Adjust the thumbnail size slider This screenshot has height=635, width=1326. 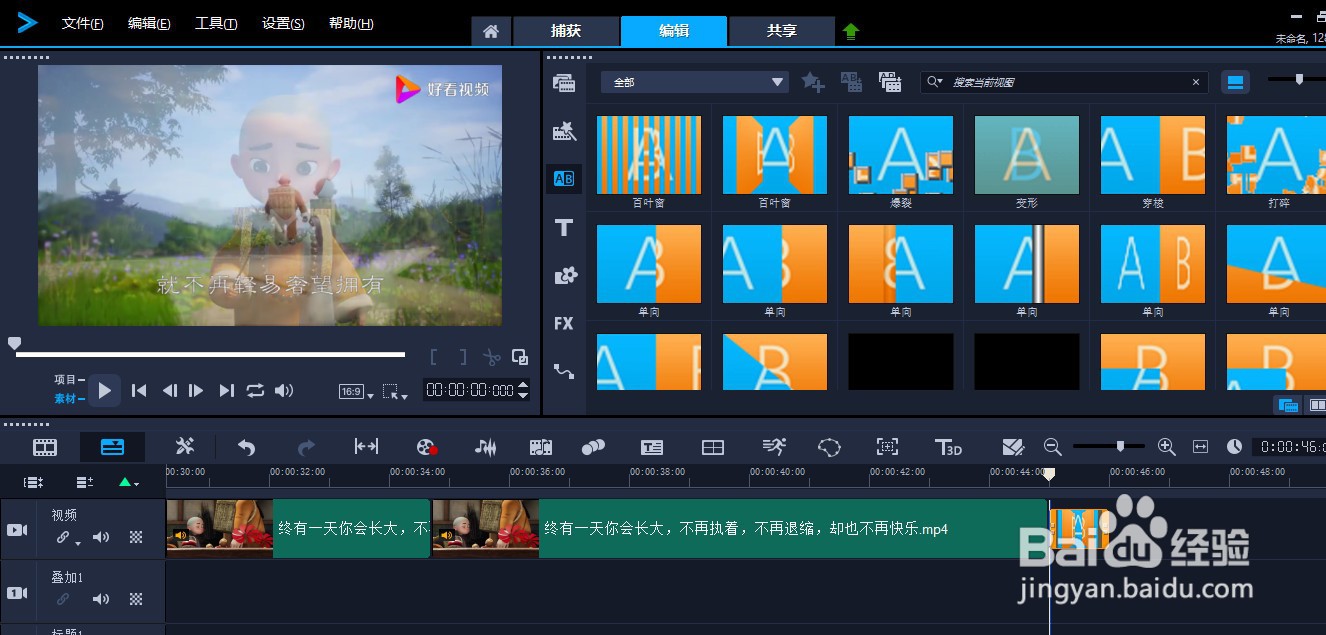(1299, 79)
